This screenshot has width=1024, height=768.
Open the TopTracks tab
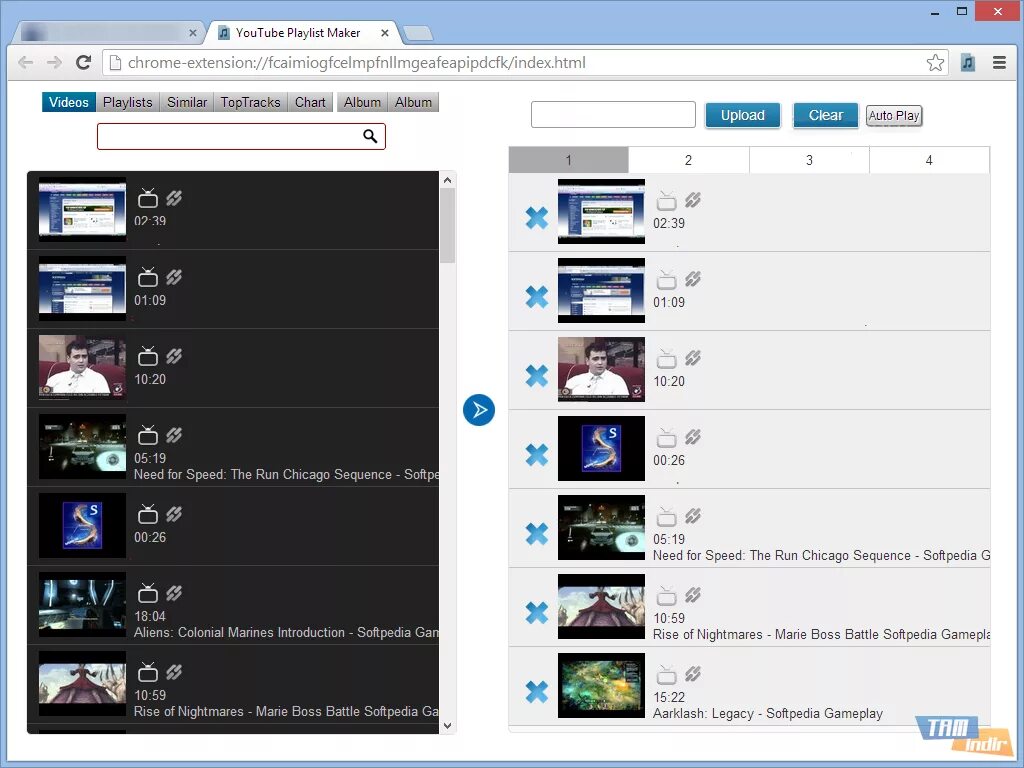(x=250, y=103)
